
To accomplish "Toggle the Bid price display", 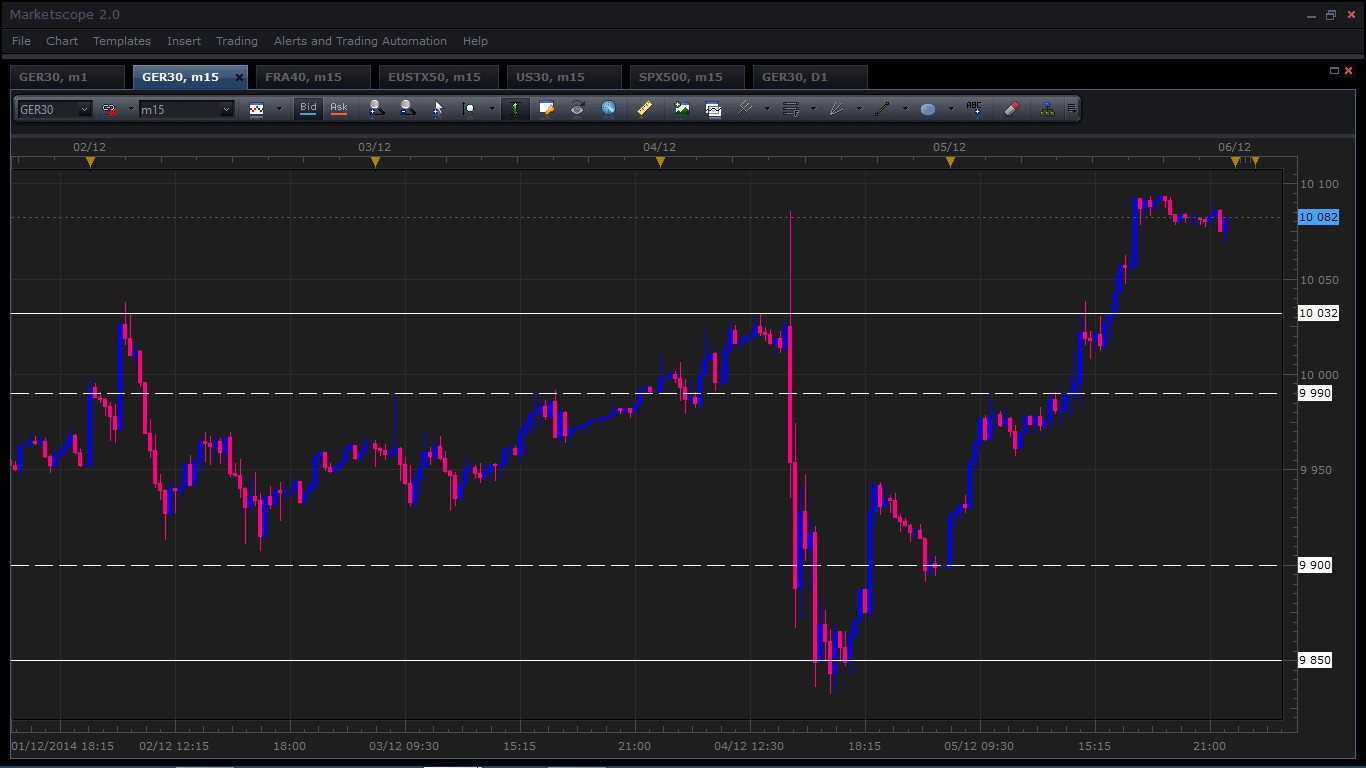I will pos(308,109).
